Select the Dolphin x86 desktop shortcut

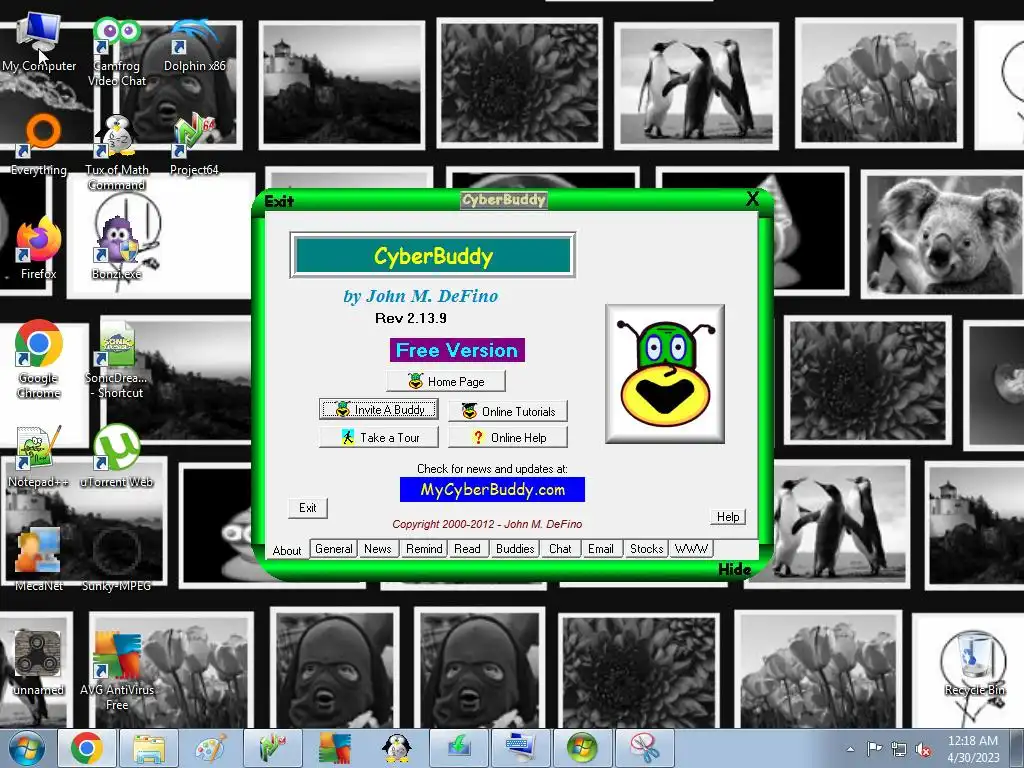click(194, 44)
